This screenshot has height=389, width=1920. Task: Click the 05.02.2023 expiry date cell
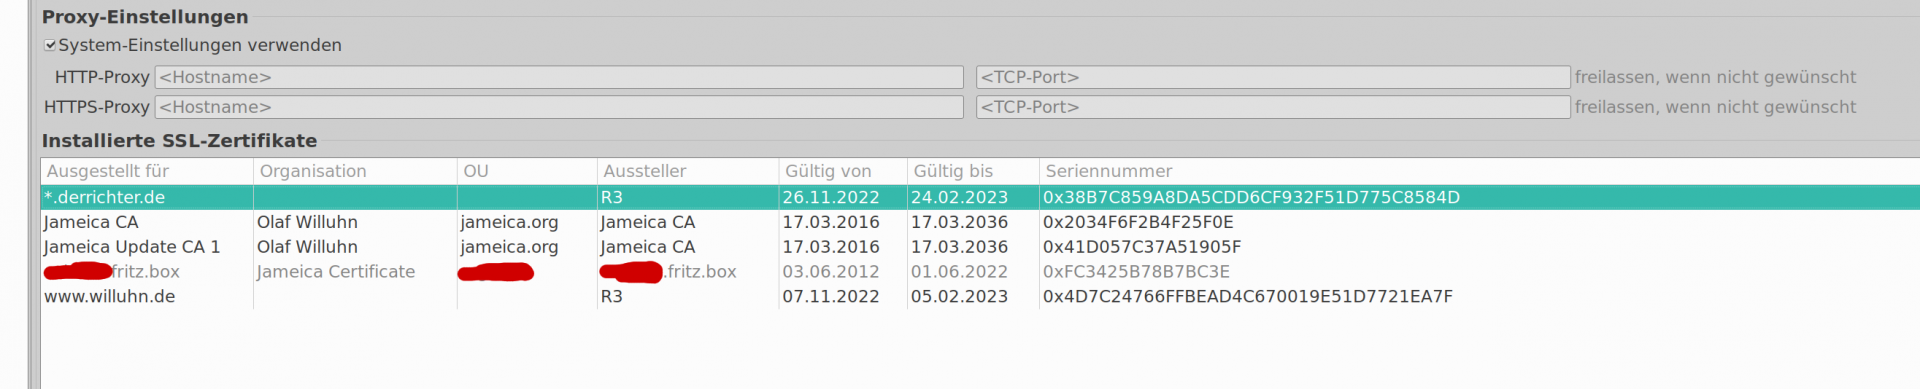click(959, 297)
